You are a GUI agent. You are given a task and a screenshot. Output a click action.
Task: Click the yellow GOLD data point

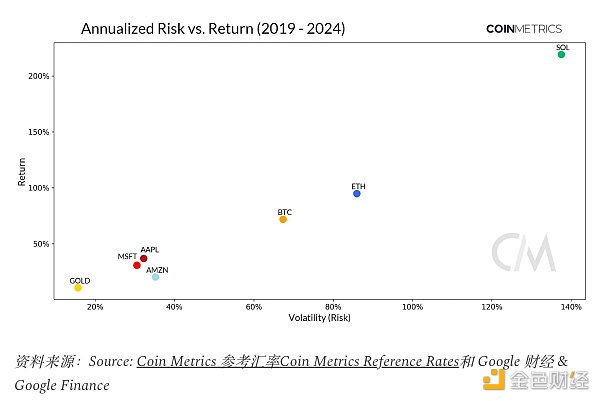78,287
